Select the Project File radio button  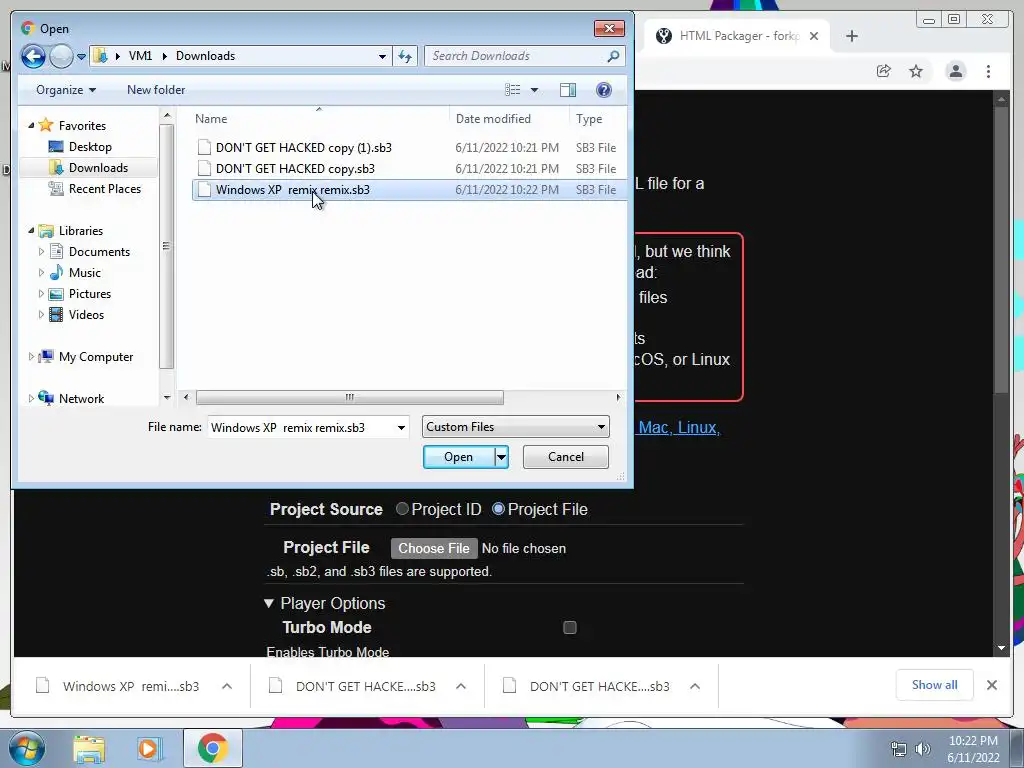tap(498, 509)
